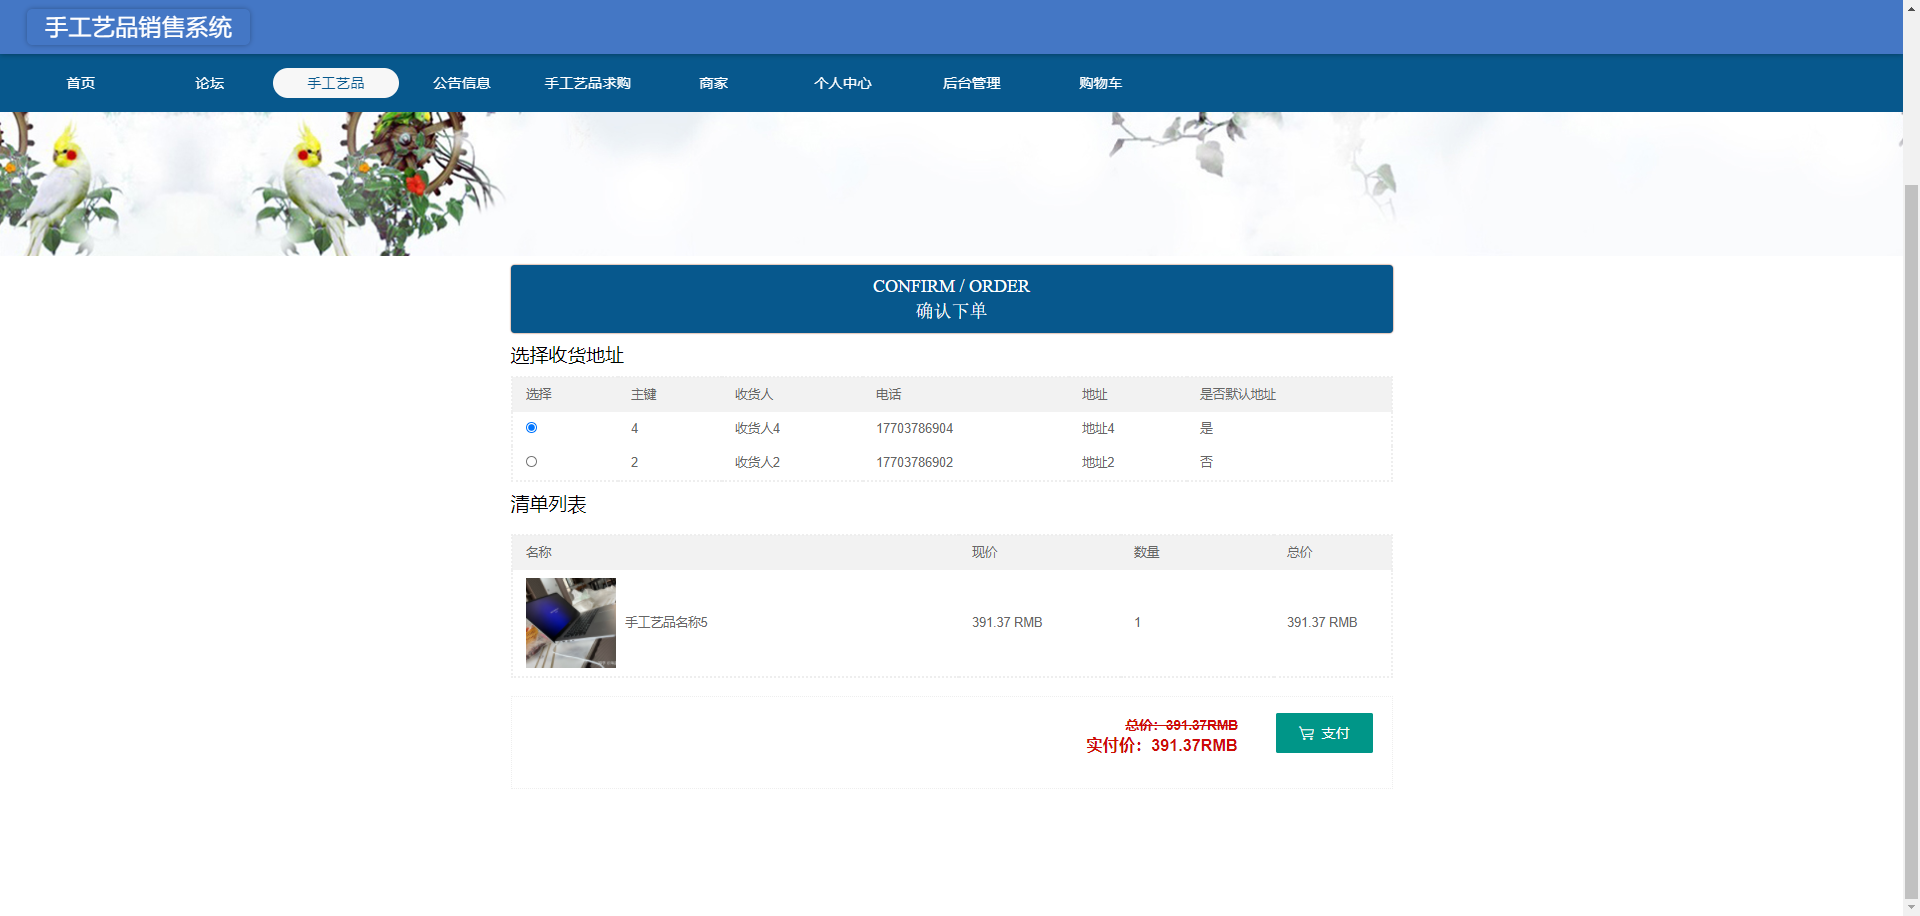The height and width of the screenshot is (916, 1920).
Task: Open the 商家 merchants page
Action: click(x=713, y=83)
